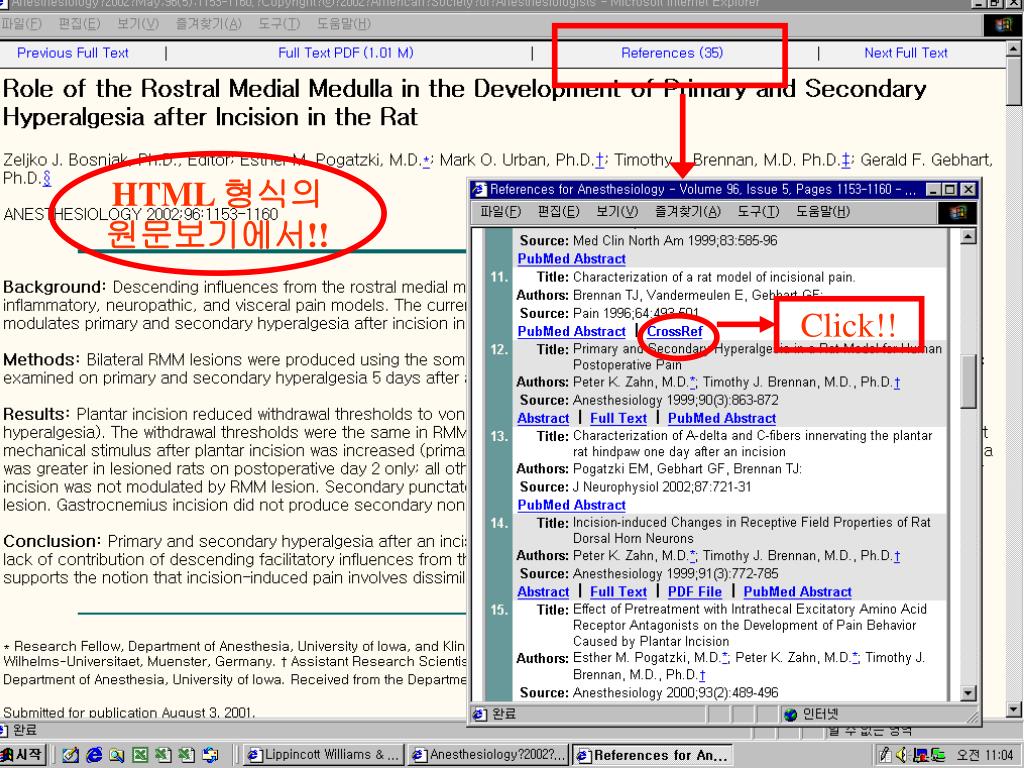
Task: Click 'Anesthesiology 1999;90(3):863-872' source text
Action: point(676,400)
